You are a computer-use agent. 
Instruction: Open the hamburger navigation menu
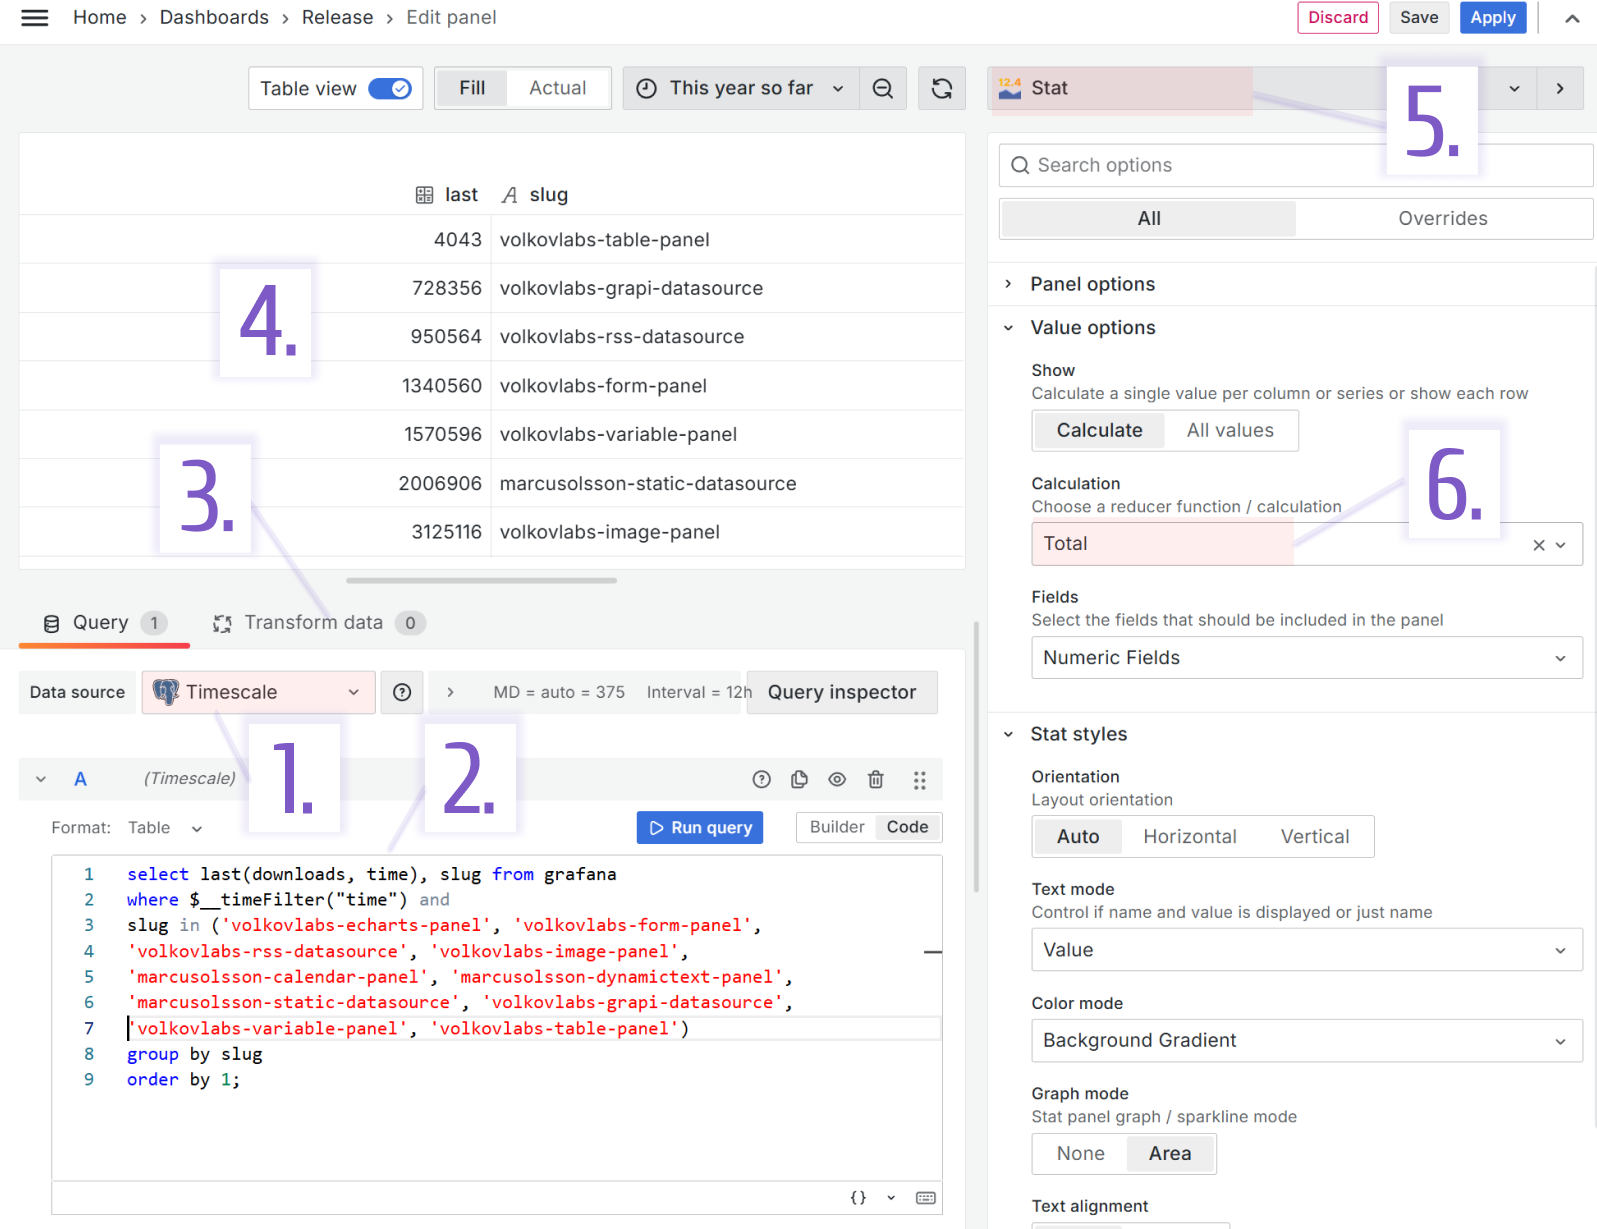coord(35,18)
